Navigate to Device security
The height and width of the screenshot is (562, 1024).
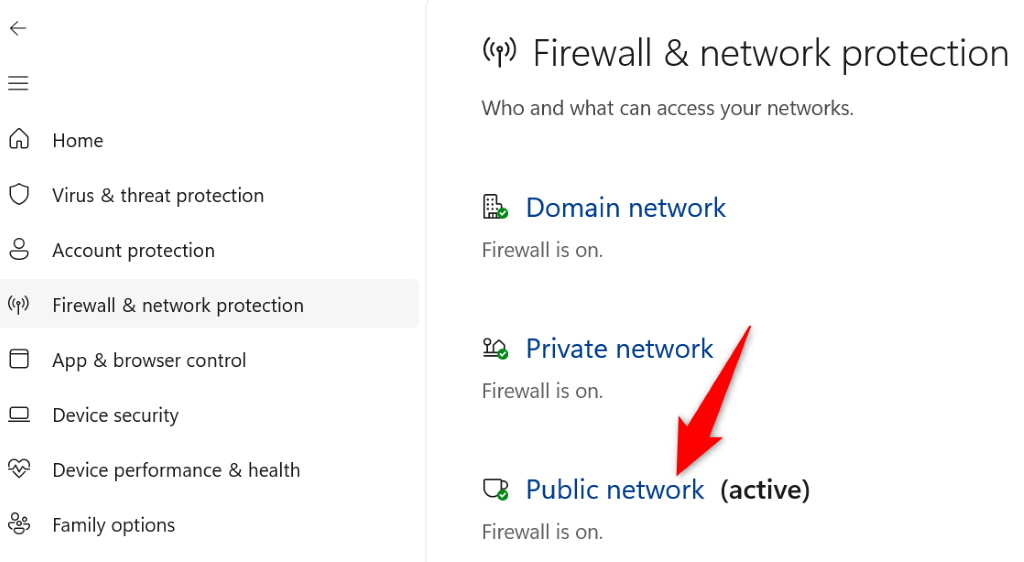[115, 415]
